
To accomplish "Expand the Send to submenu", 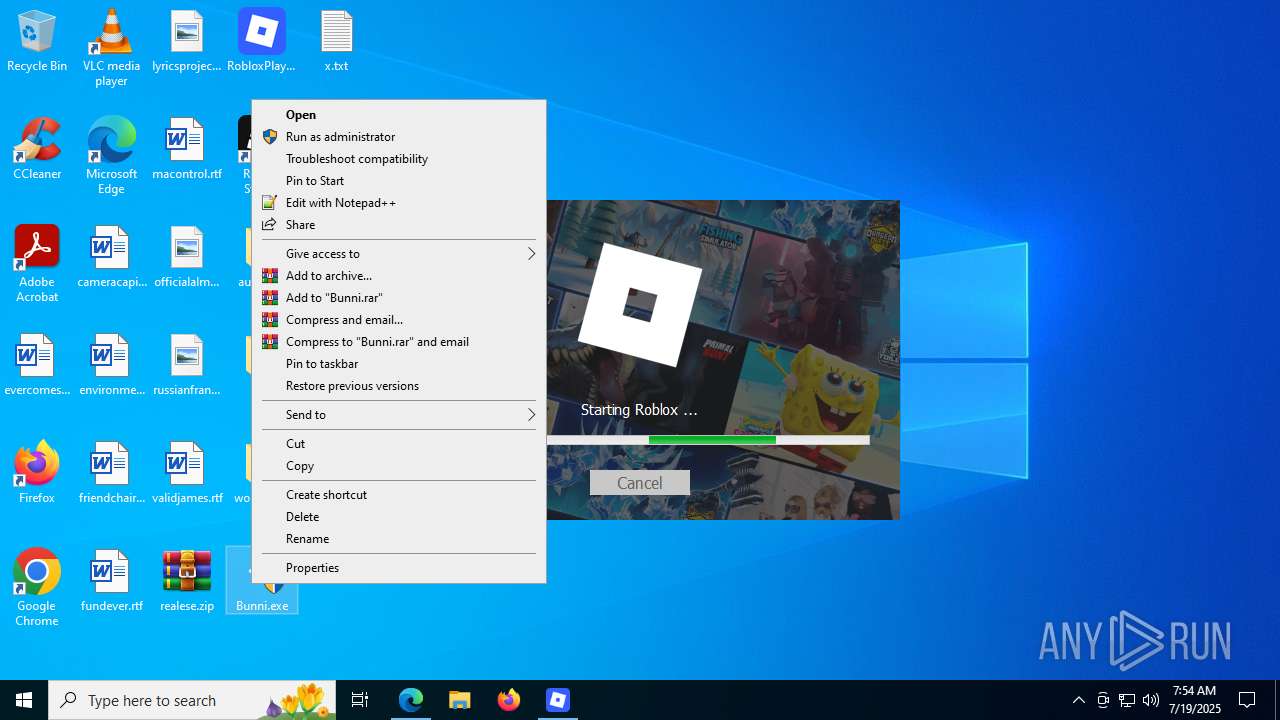I will pos(398,415).
